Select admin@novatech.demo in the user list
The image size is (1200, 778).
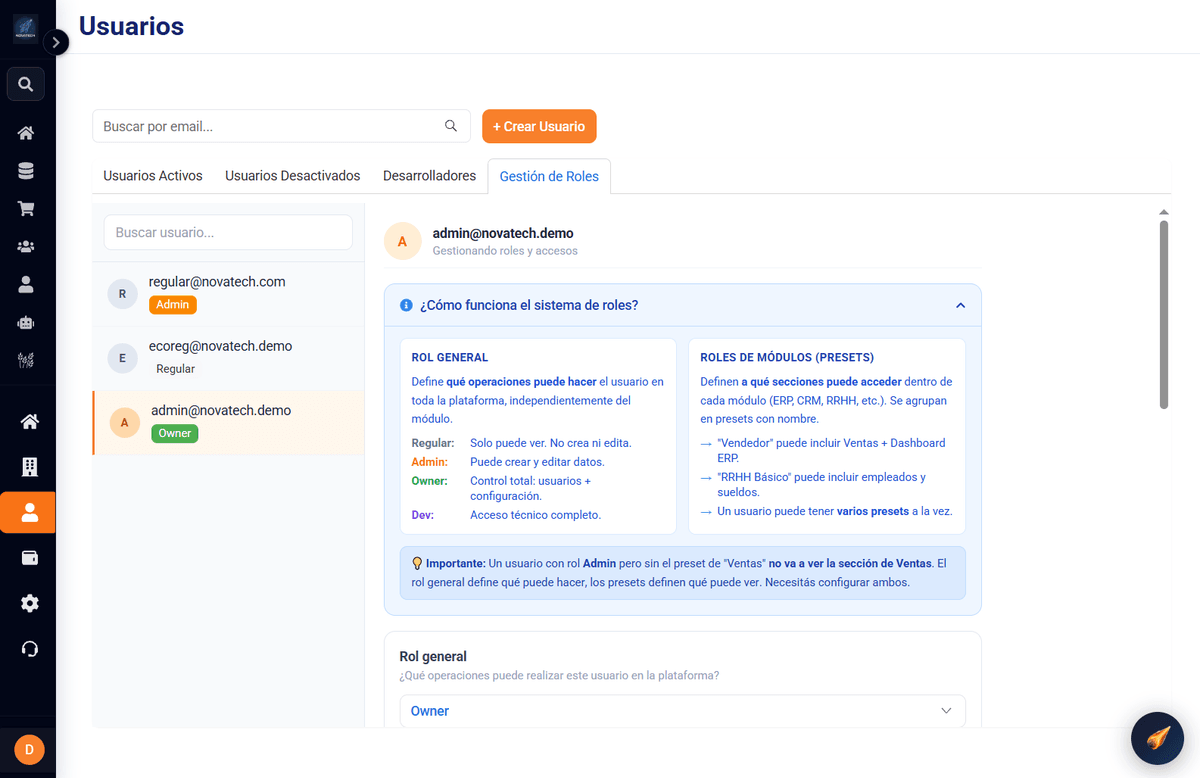228,423
